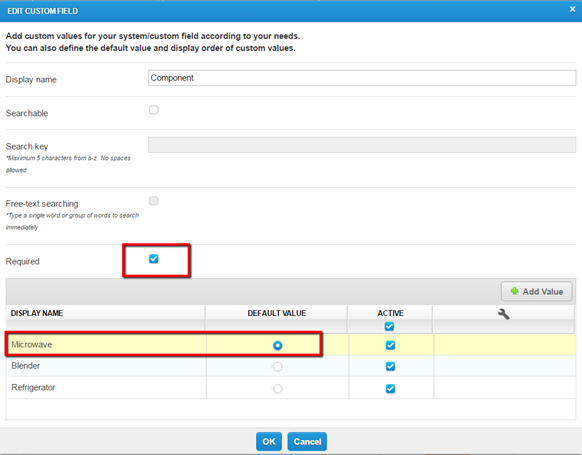Uncheck Active for Blender
The image size is (582, 455).
coord(390,366)
